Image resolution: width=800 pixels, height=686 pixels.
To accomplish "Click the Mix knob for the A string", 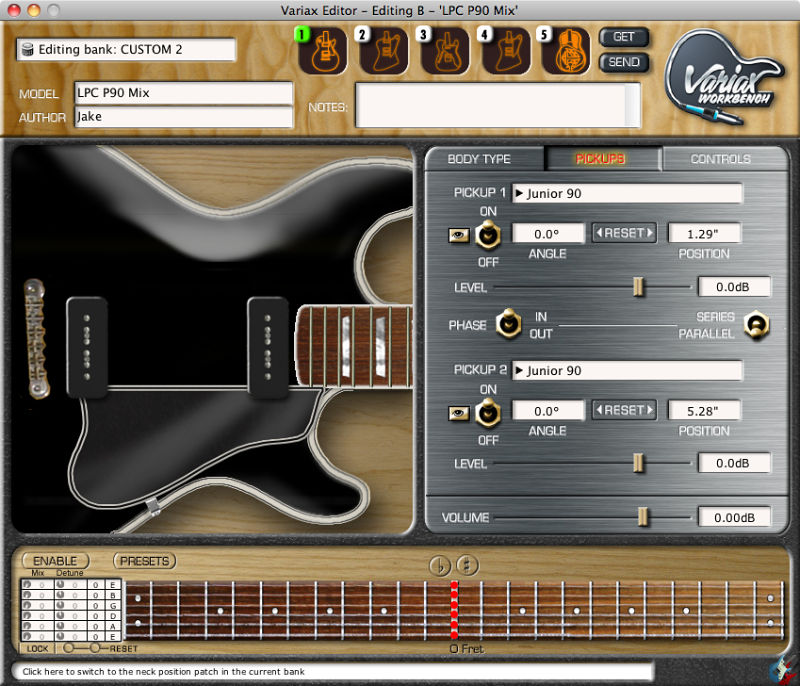I will (27, 625).
